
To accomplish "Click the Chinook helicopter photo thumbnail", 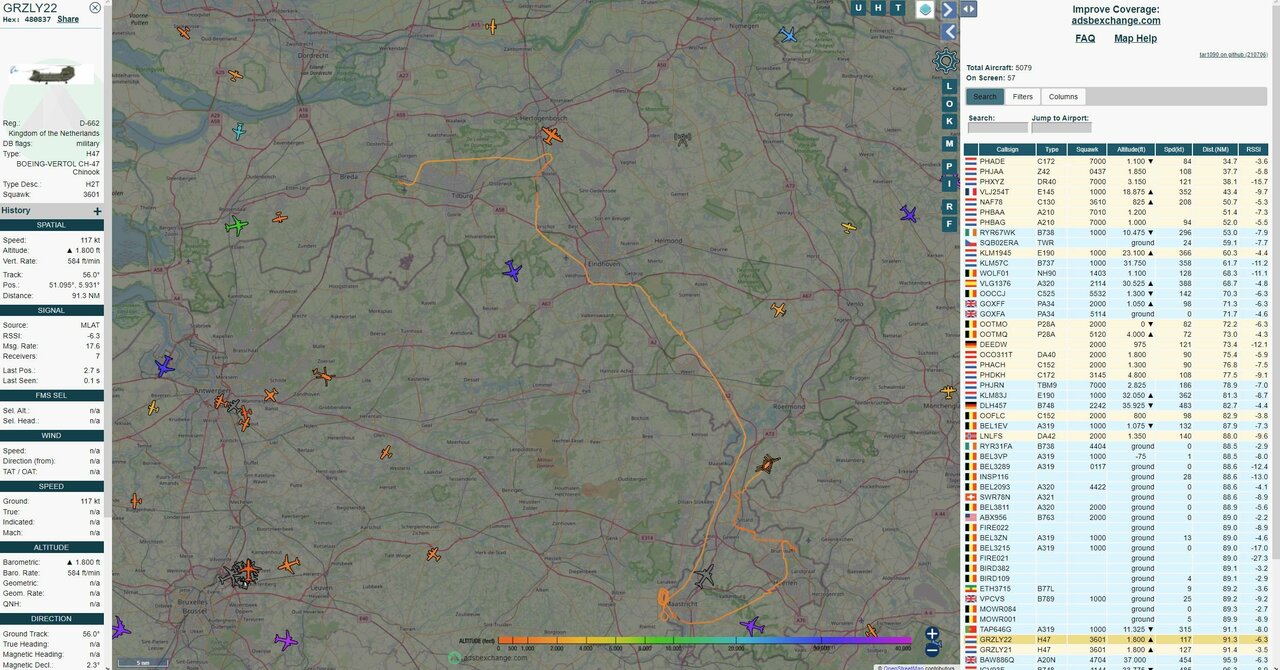I will click(x=50, y=75).
